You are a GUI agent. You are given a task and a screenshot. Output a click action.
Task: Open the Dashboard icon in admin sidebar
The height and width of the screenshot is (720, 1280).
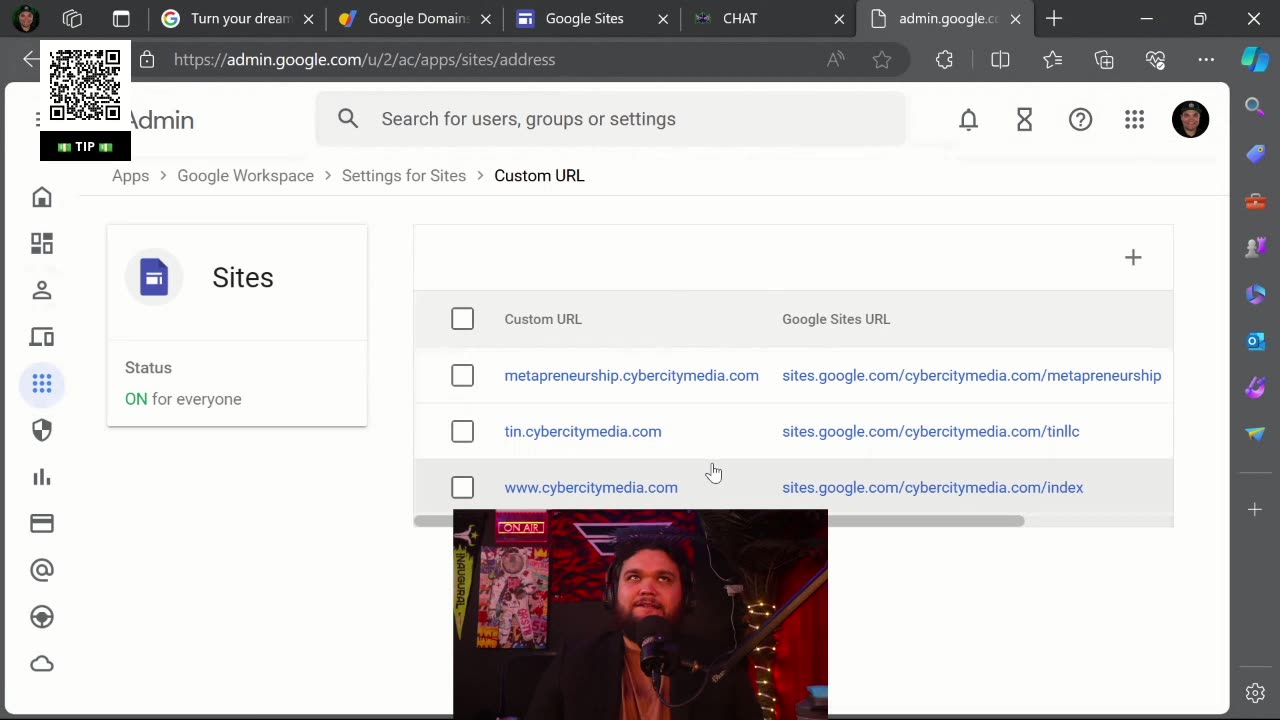[x=42, y=244]
